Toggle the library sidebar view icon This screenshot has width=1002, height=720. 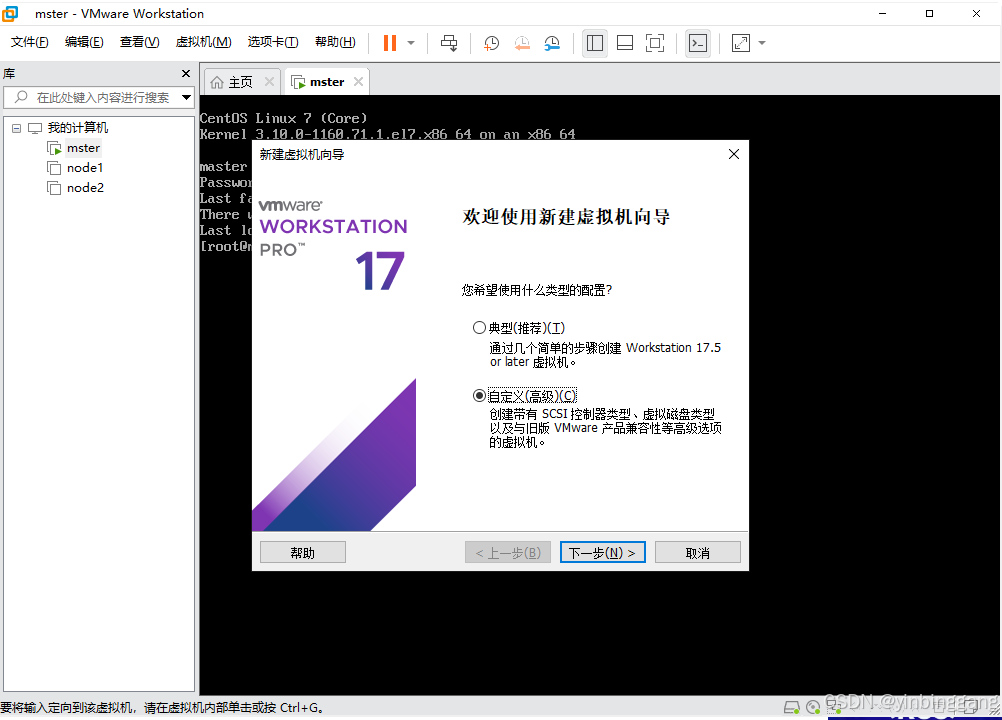(594, 43)
